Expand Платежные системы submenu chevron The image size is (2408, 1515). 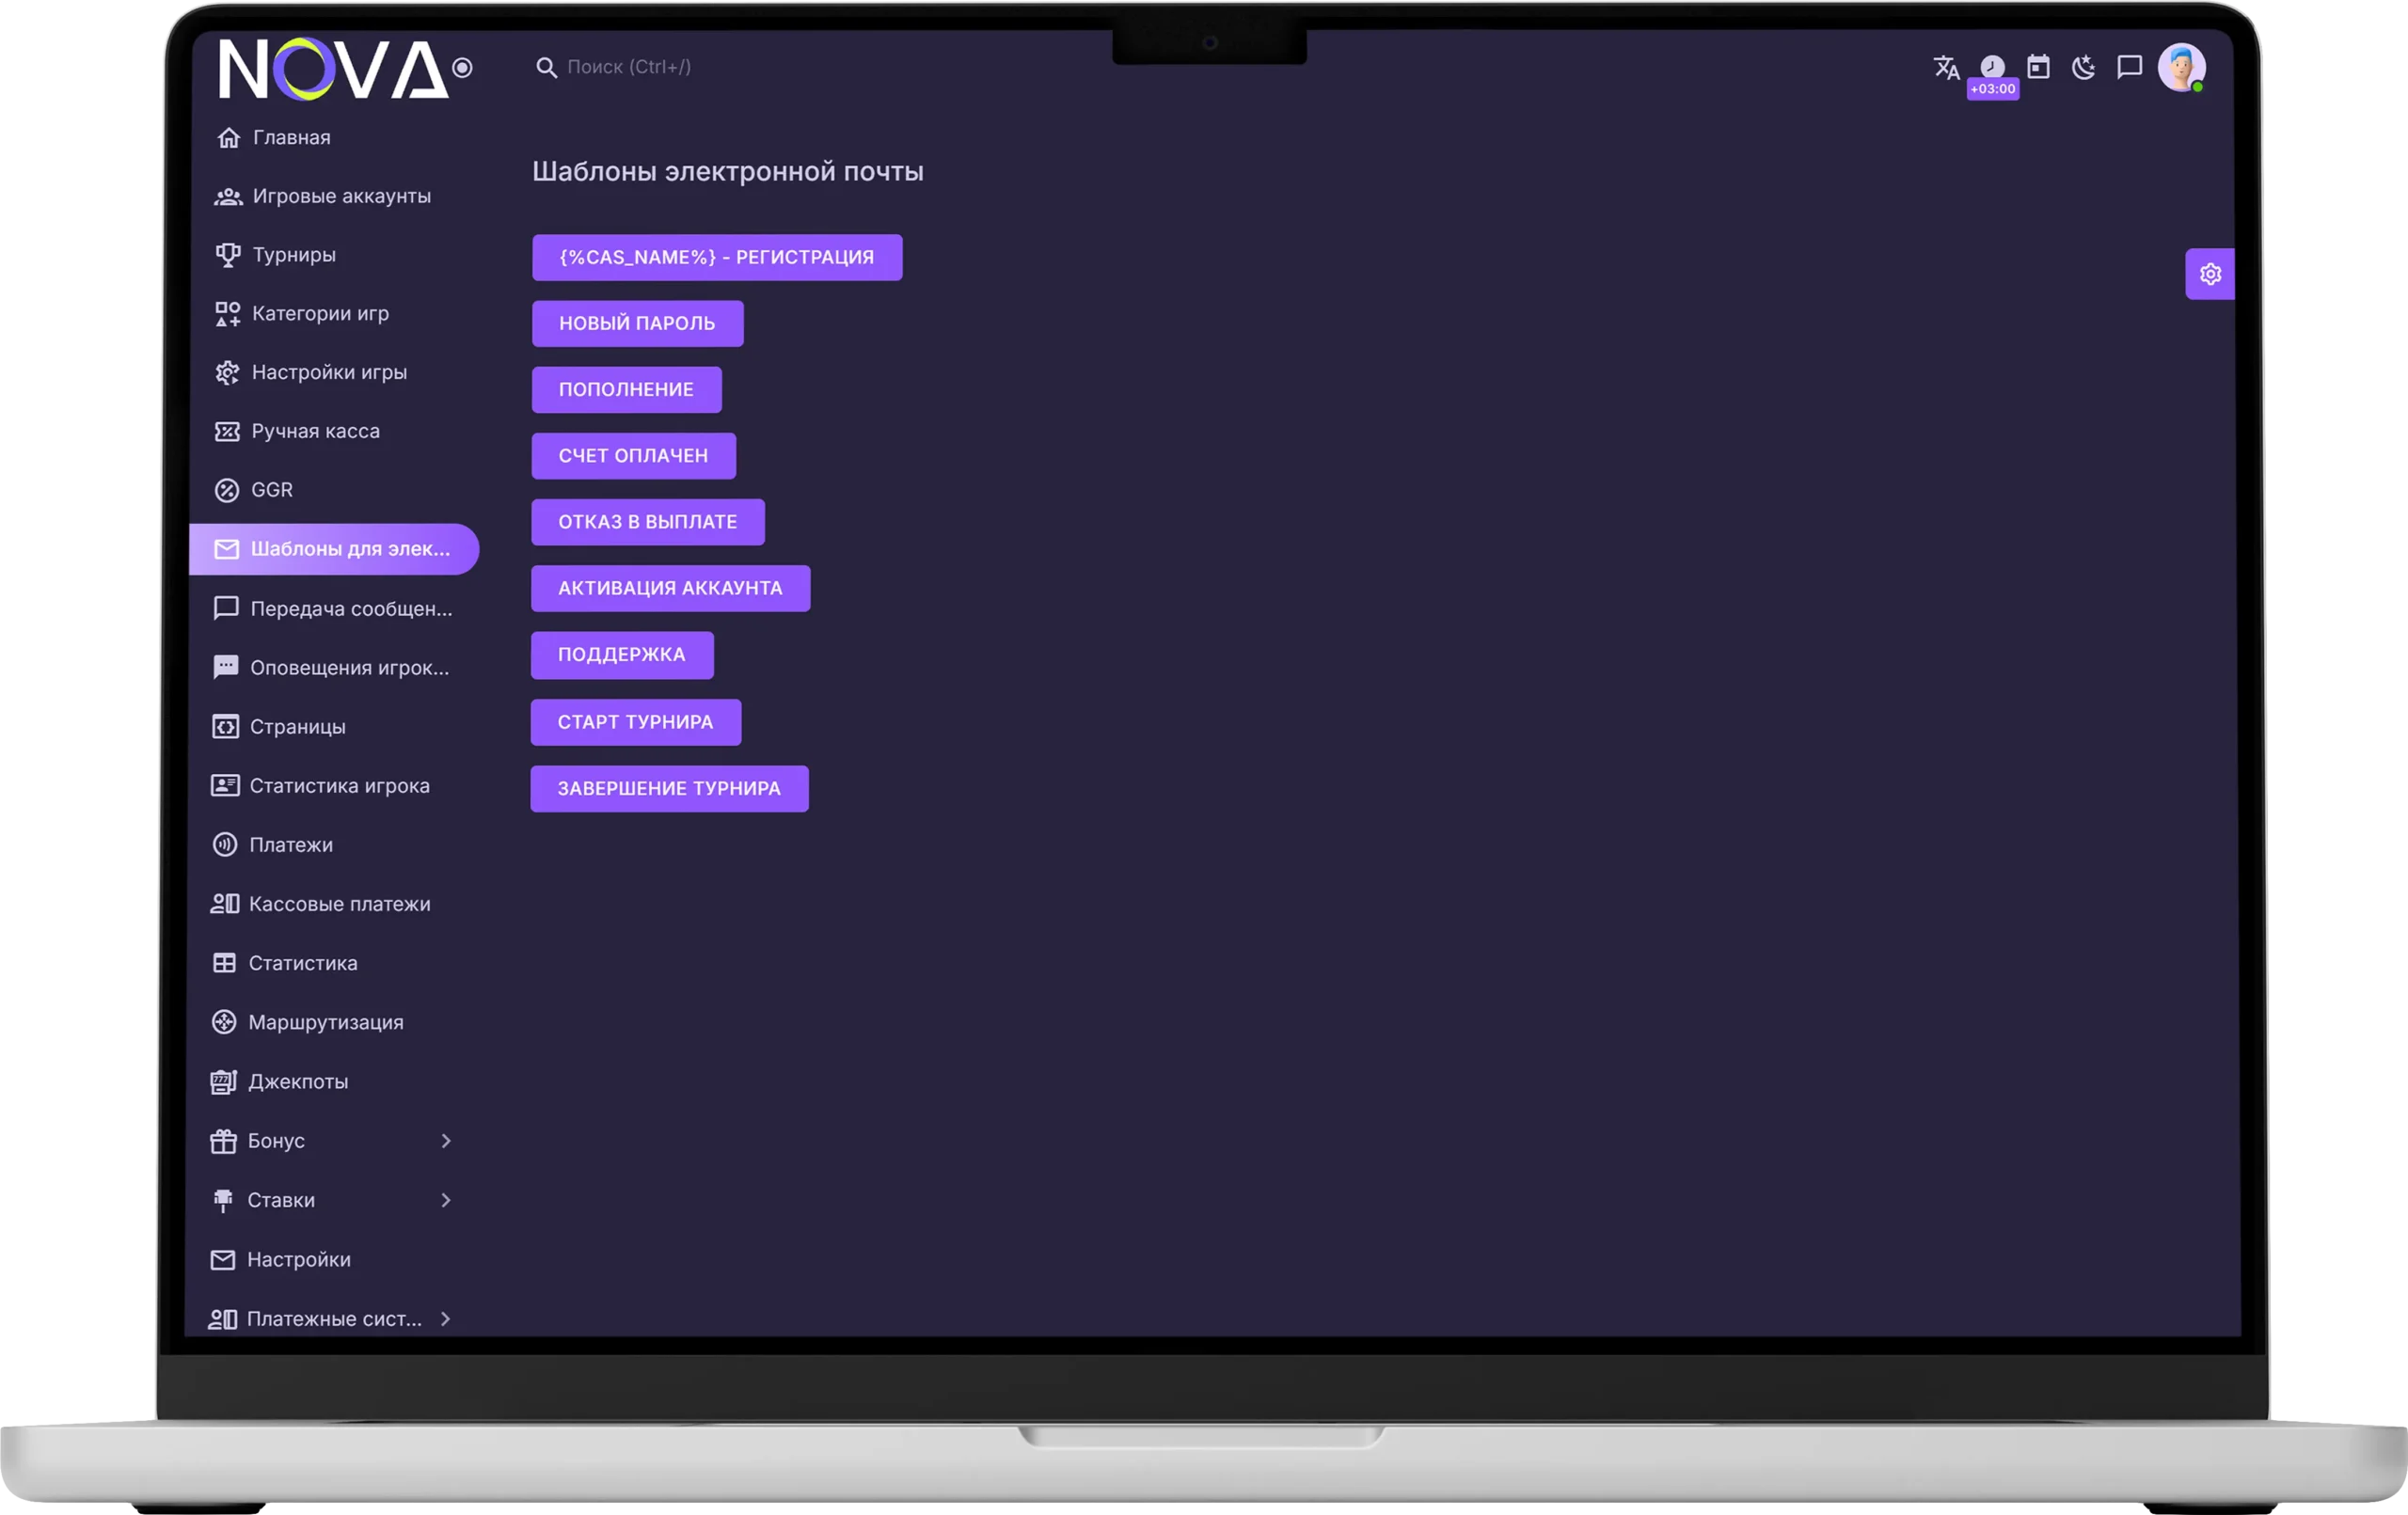(x=445, y=1319)
